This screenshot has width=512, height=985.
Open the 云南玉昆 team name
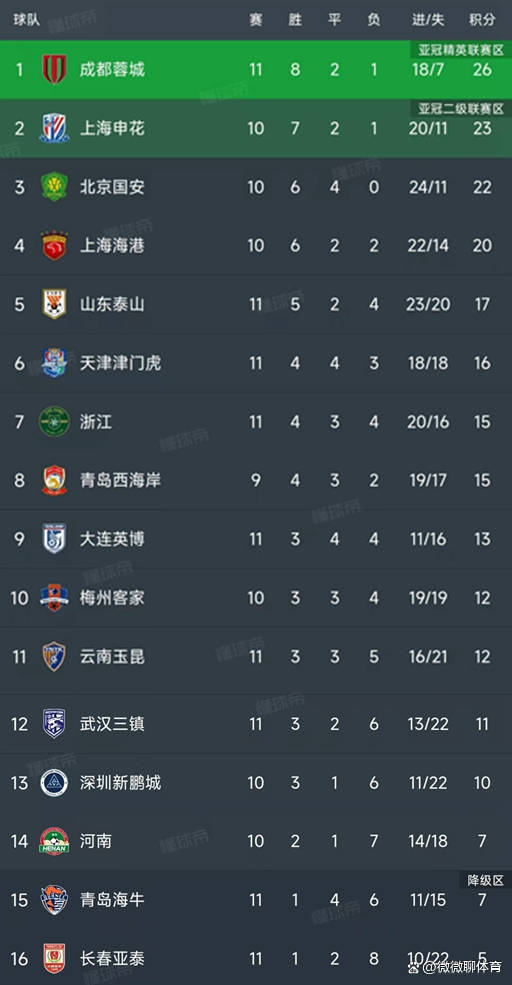(112, 657)
